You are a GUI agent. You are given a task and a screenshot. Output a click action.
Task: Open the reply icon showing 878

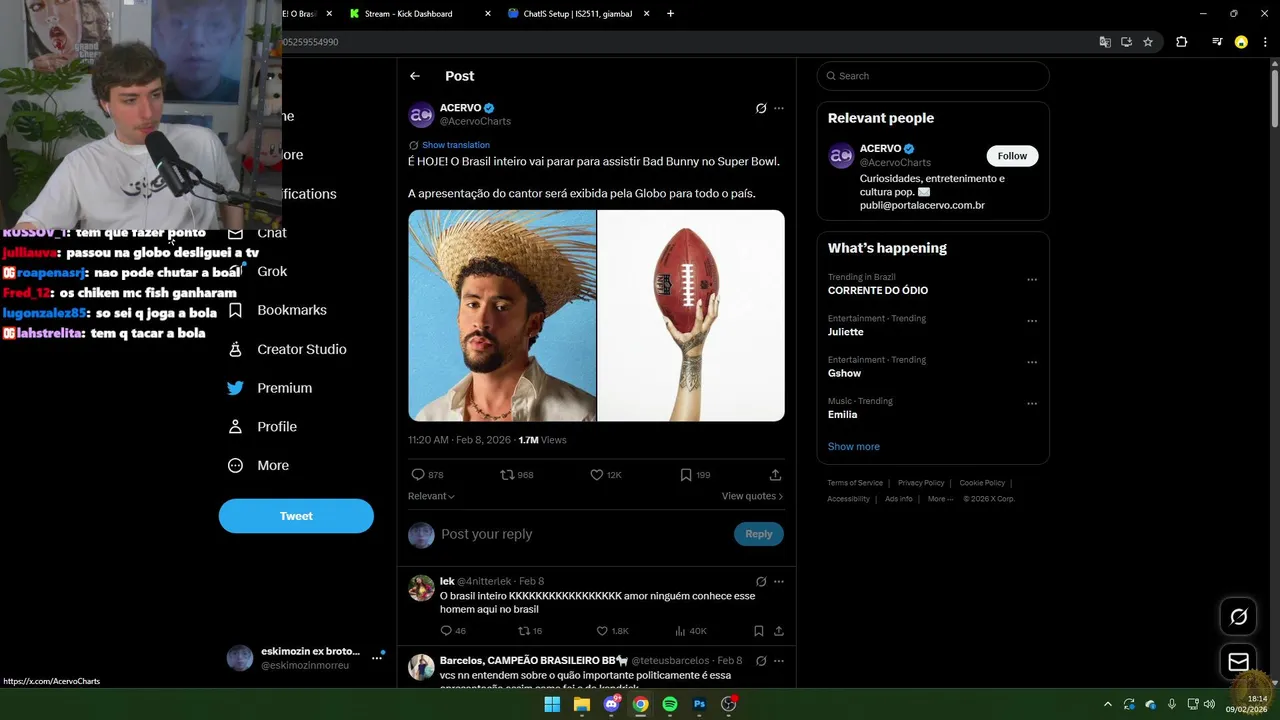coord(418,475)
